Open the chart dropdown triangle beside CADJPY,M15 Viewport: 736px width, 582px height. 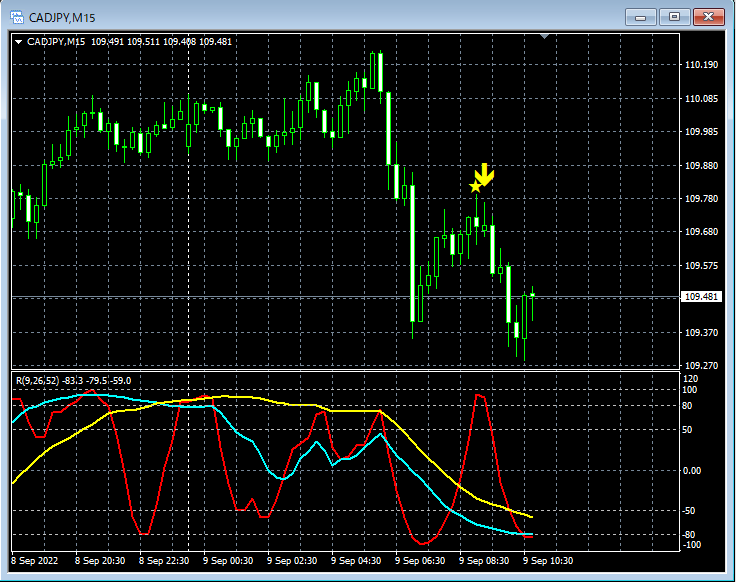pyautogui.click(x=18, y=42)
